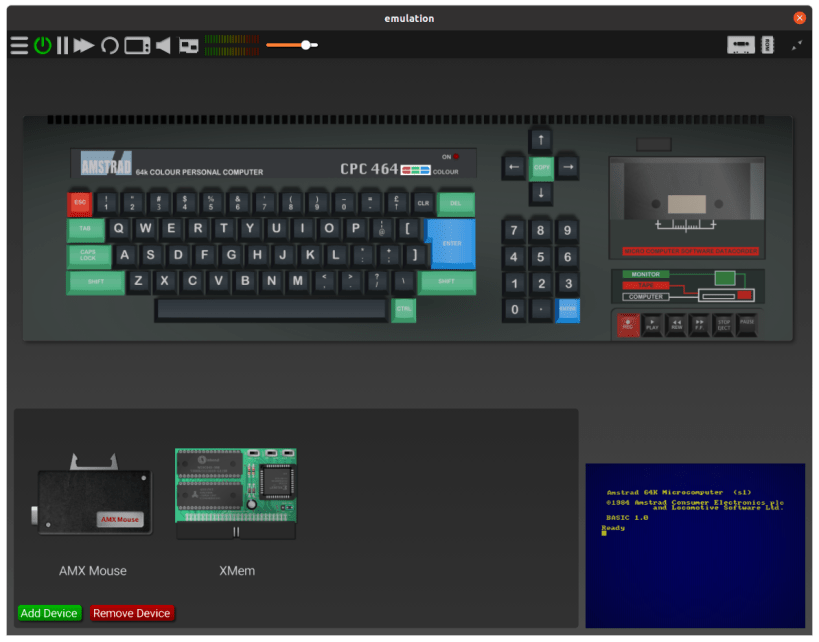The width and height of the screenshot is (819, 642).
Task: Click the red REC datacorder button
Action: [628, 325]
